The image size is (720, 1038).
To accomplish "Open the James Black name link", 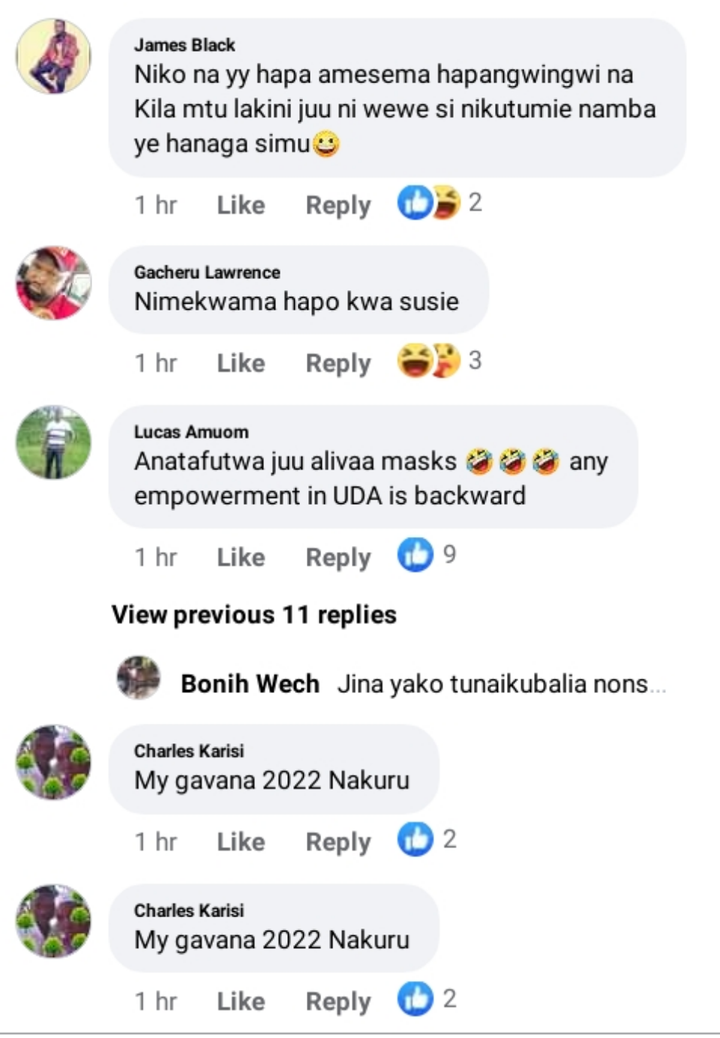I will point(185,45).
